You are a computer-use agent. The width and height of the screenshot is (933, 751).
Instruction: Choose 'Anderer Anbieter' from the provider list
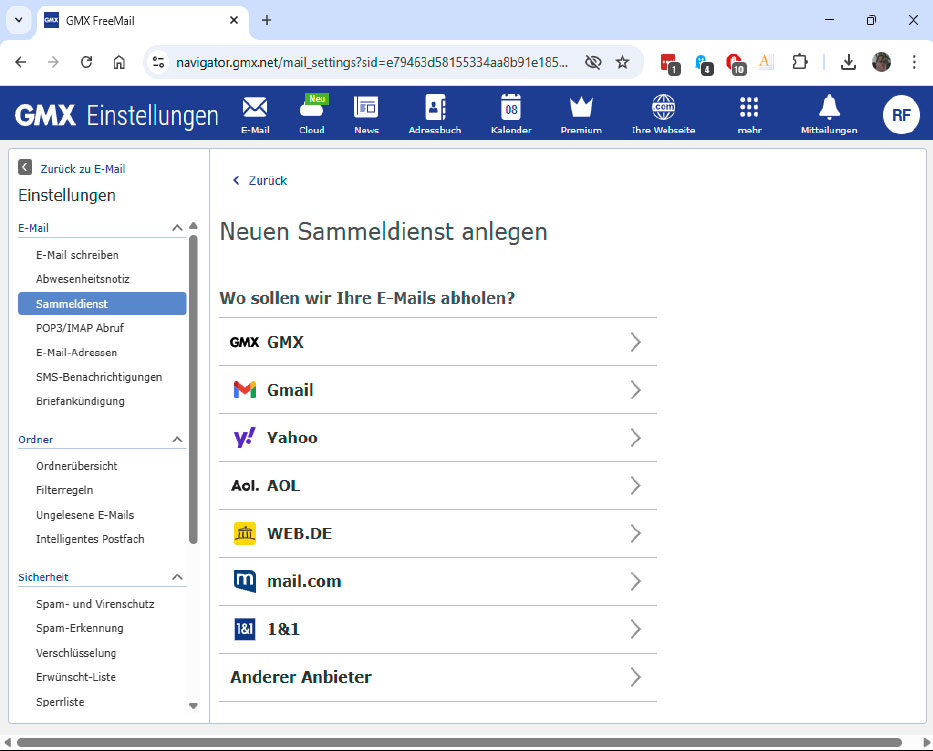coord(437,677)
